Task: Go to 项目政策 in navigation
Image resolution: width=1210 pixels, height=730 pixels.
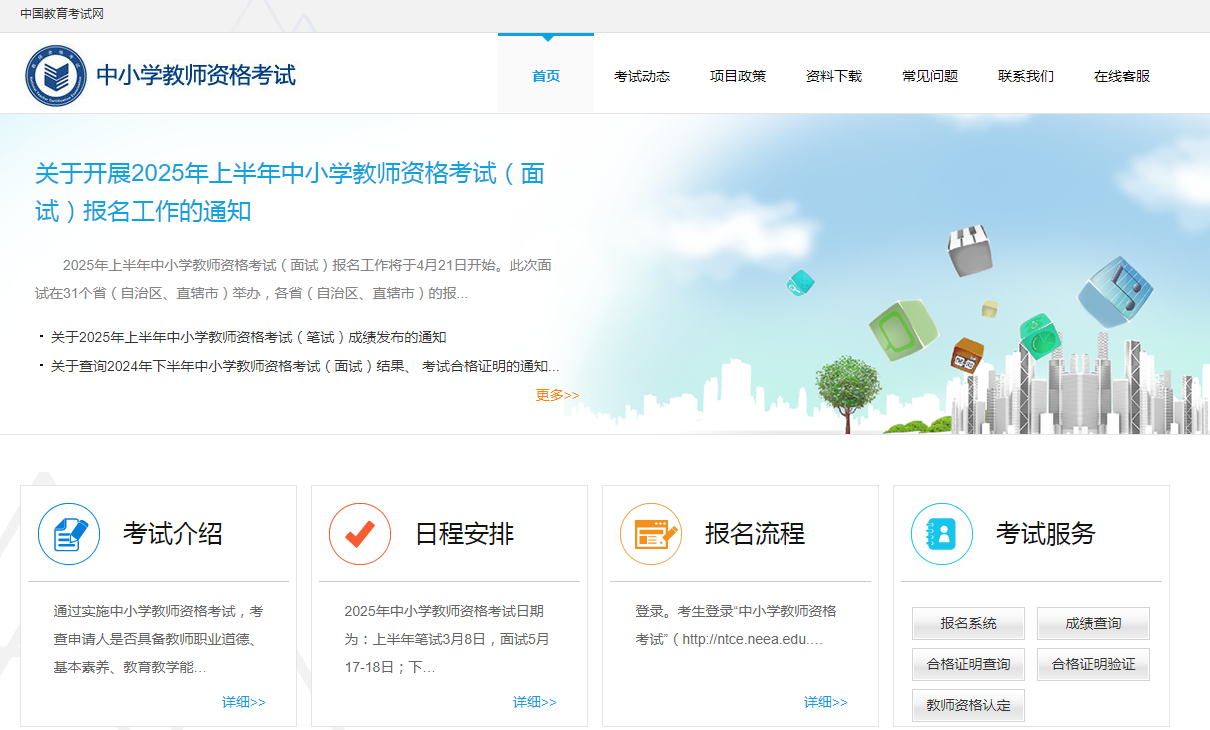Action: pos(738,76)
